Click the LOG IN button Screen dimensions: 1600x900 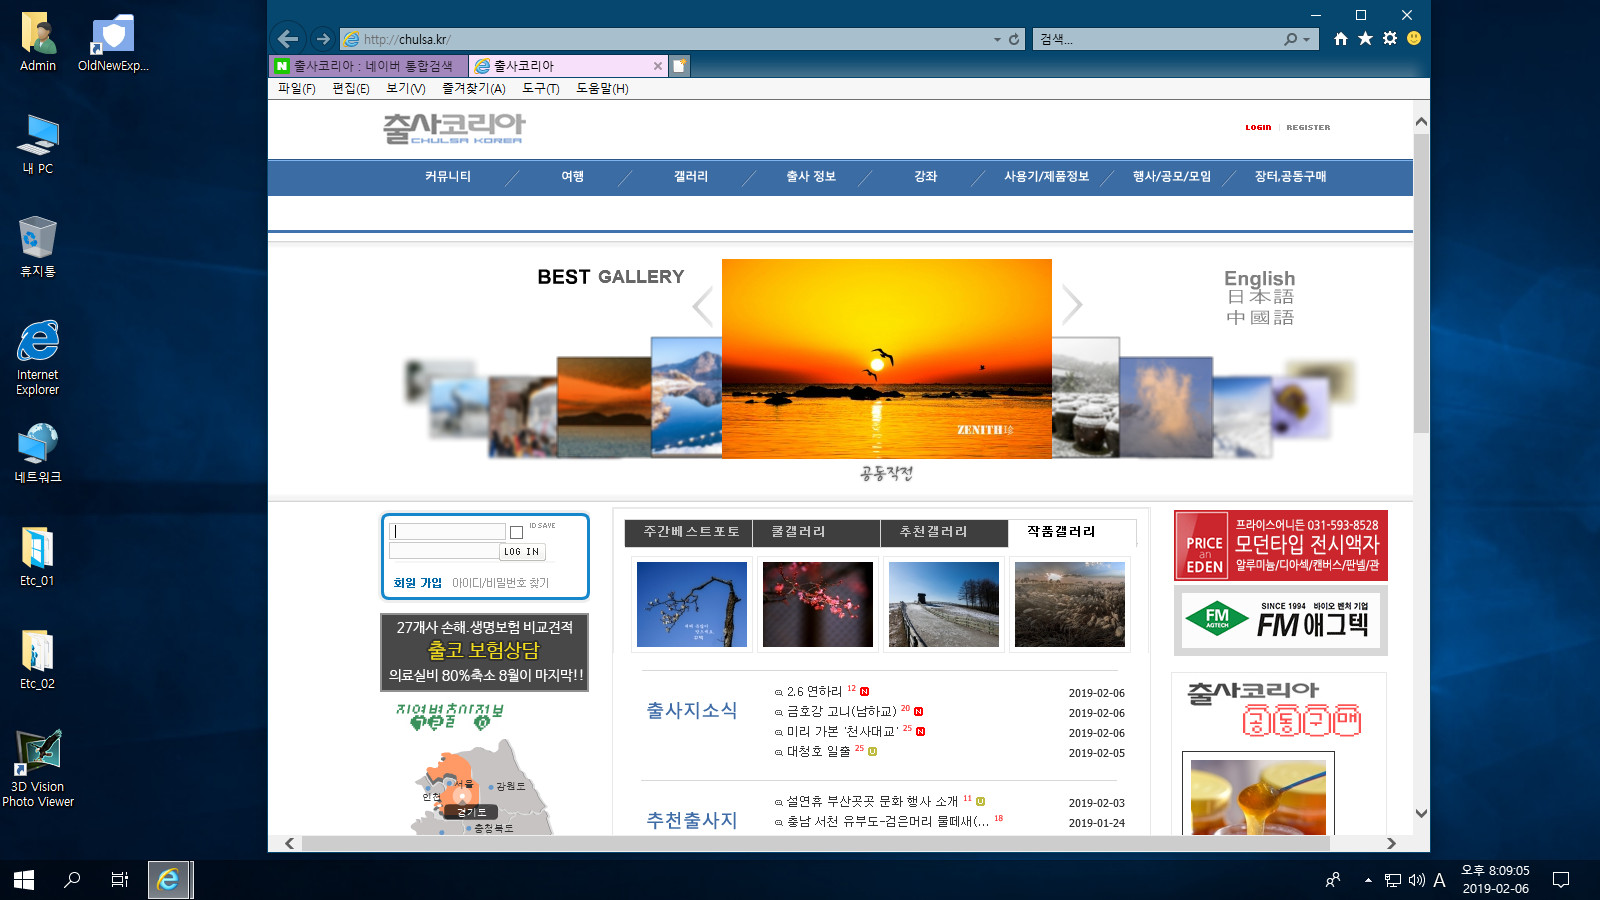coord(522,551)
